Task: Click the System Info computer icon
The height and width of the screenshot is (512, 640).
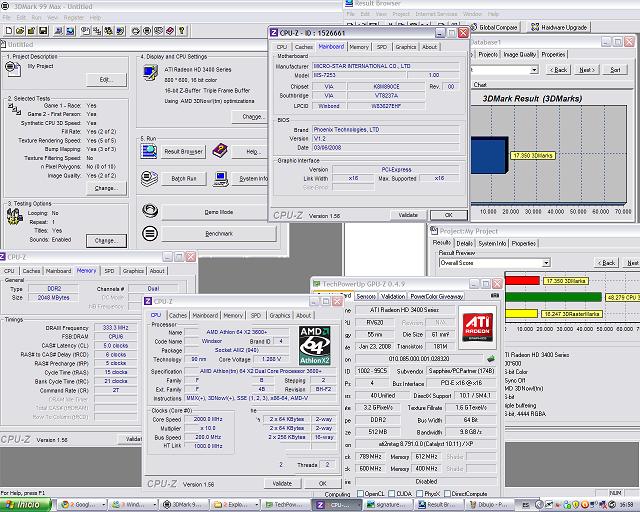Action: point(220,179)
